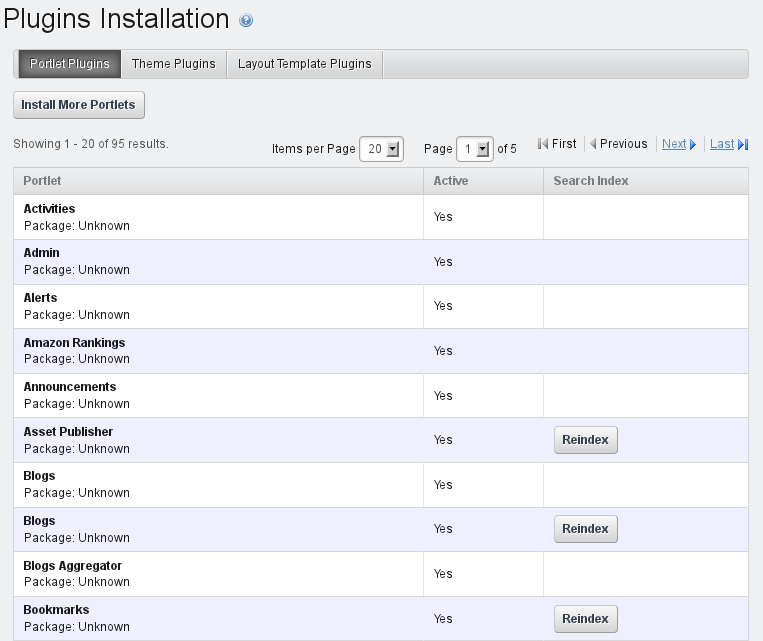This screenshot has width=763, height=641.
Task: Switch to the Portlet Plugins tab
Action: (70, 64)
